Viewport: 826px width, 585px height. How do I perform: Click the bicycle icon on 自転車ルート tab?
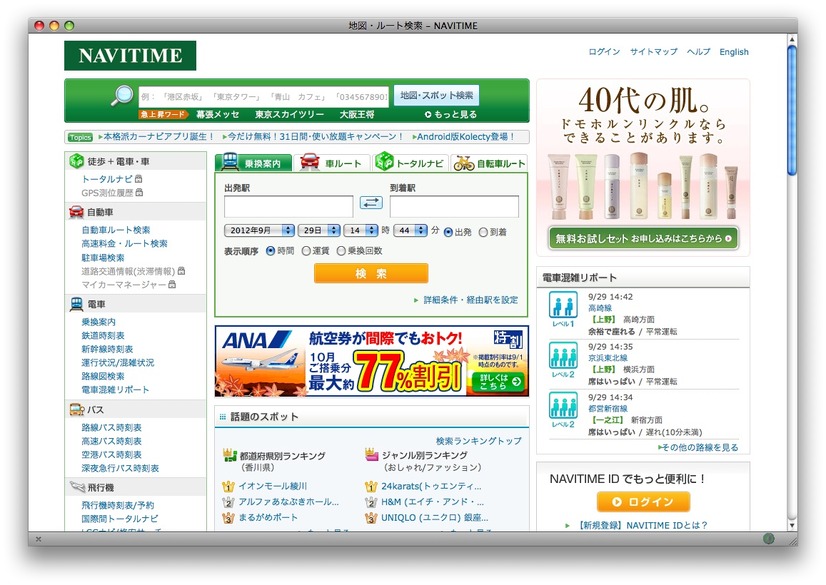coord(464,163)
